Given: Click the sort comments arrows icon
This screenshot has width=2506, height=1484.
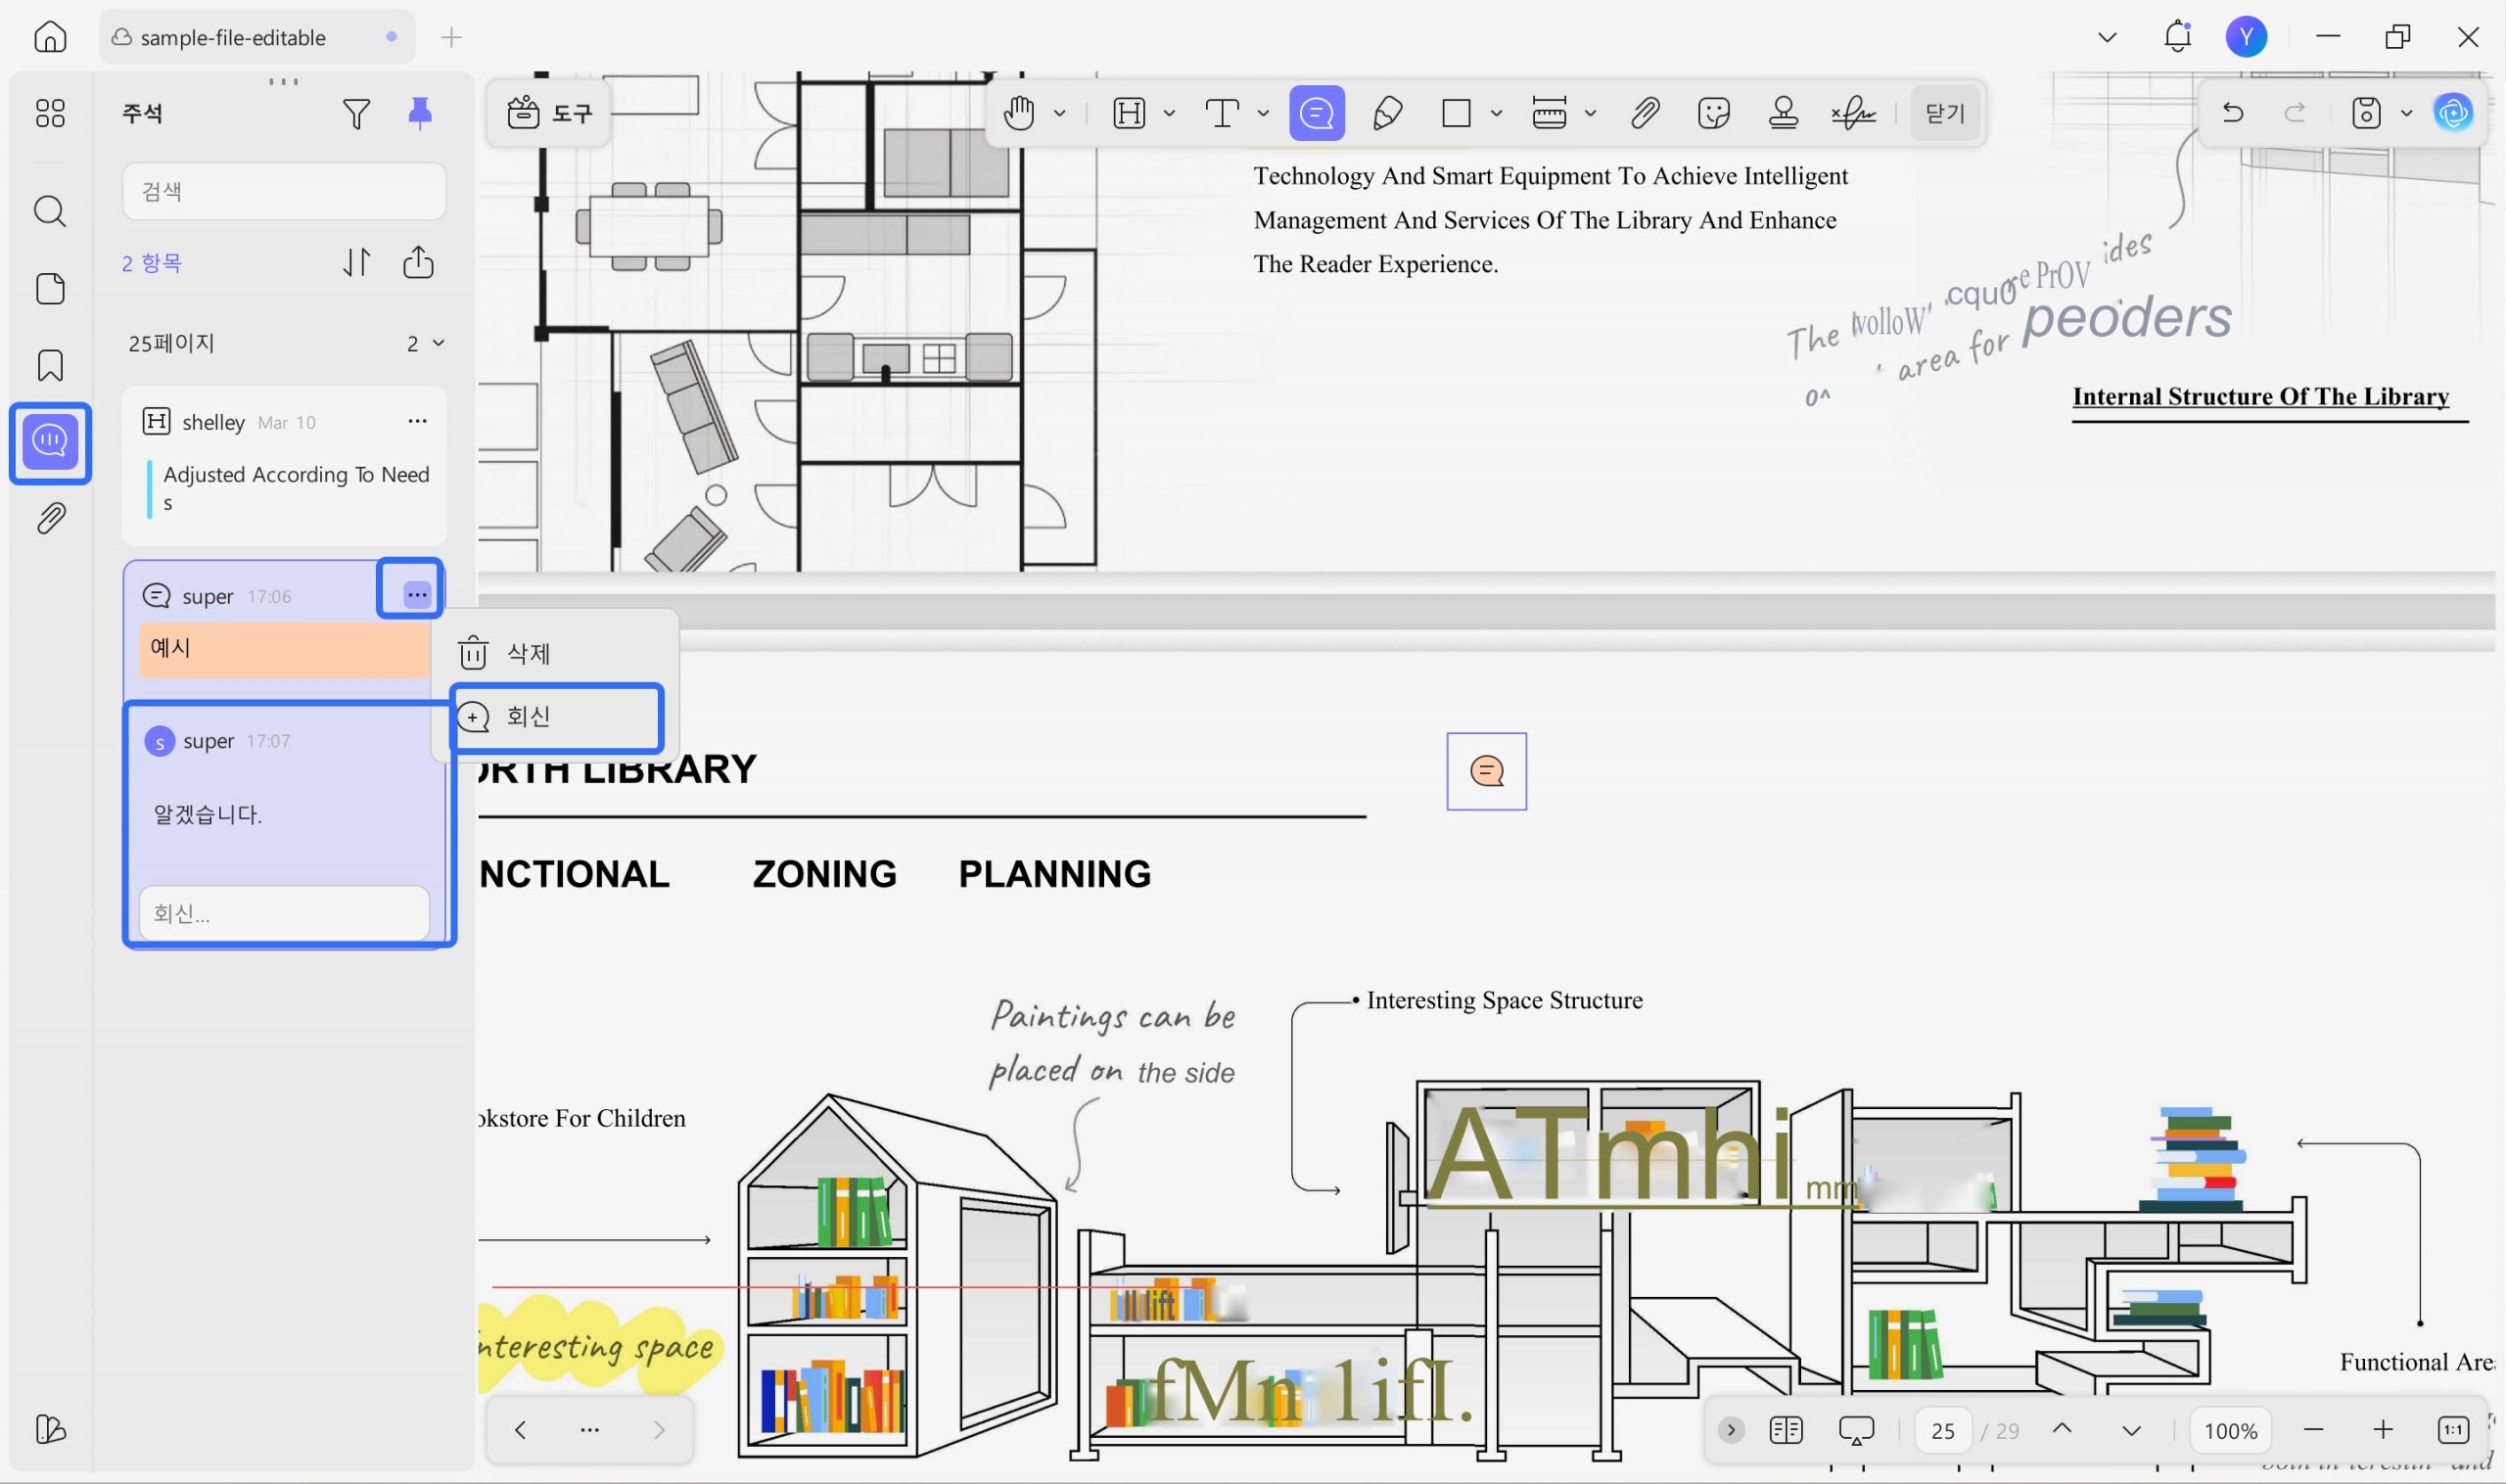Looking at the screenshot, I should 357,262.
